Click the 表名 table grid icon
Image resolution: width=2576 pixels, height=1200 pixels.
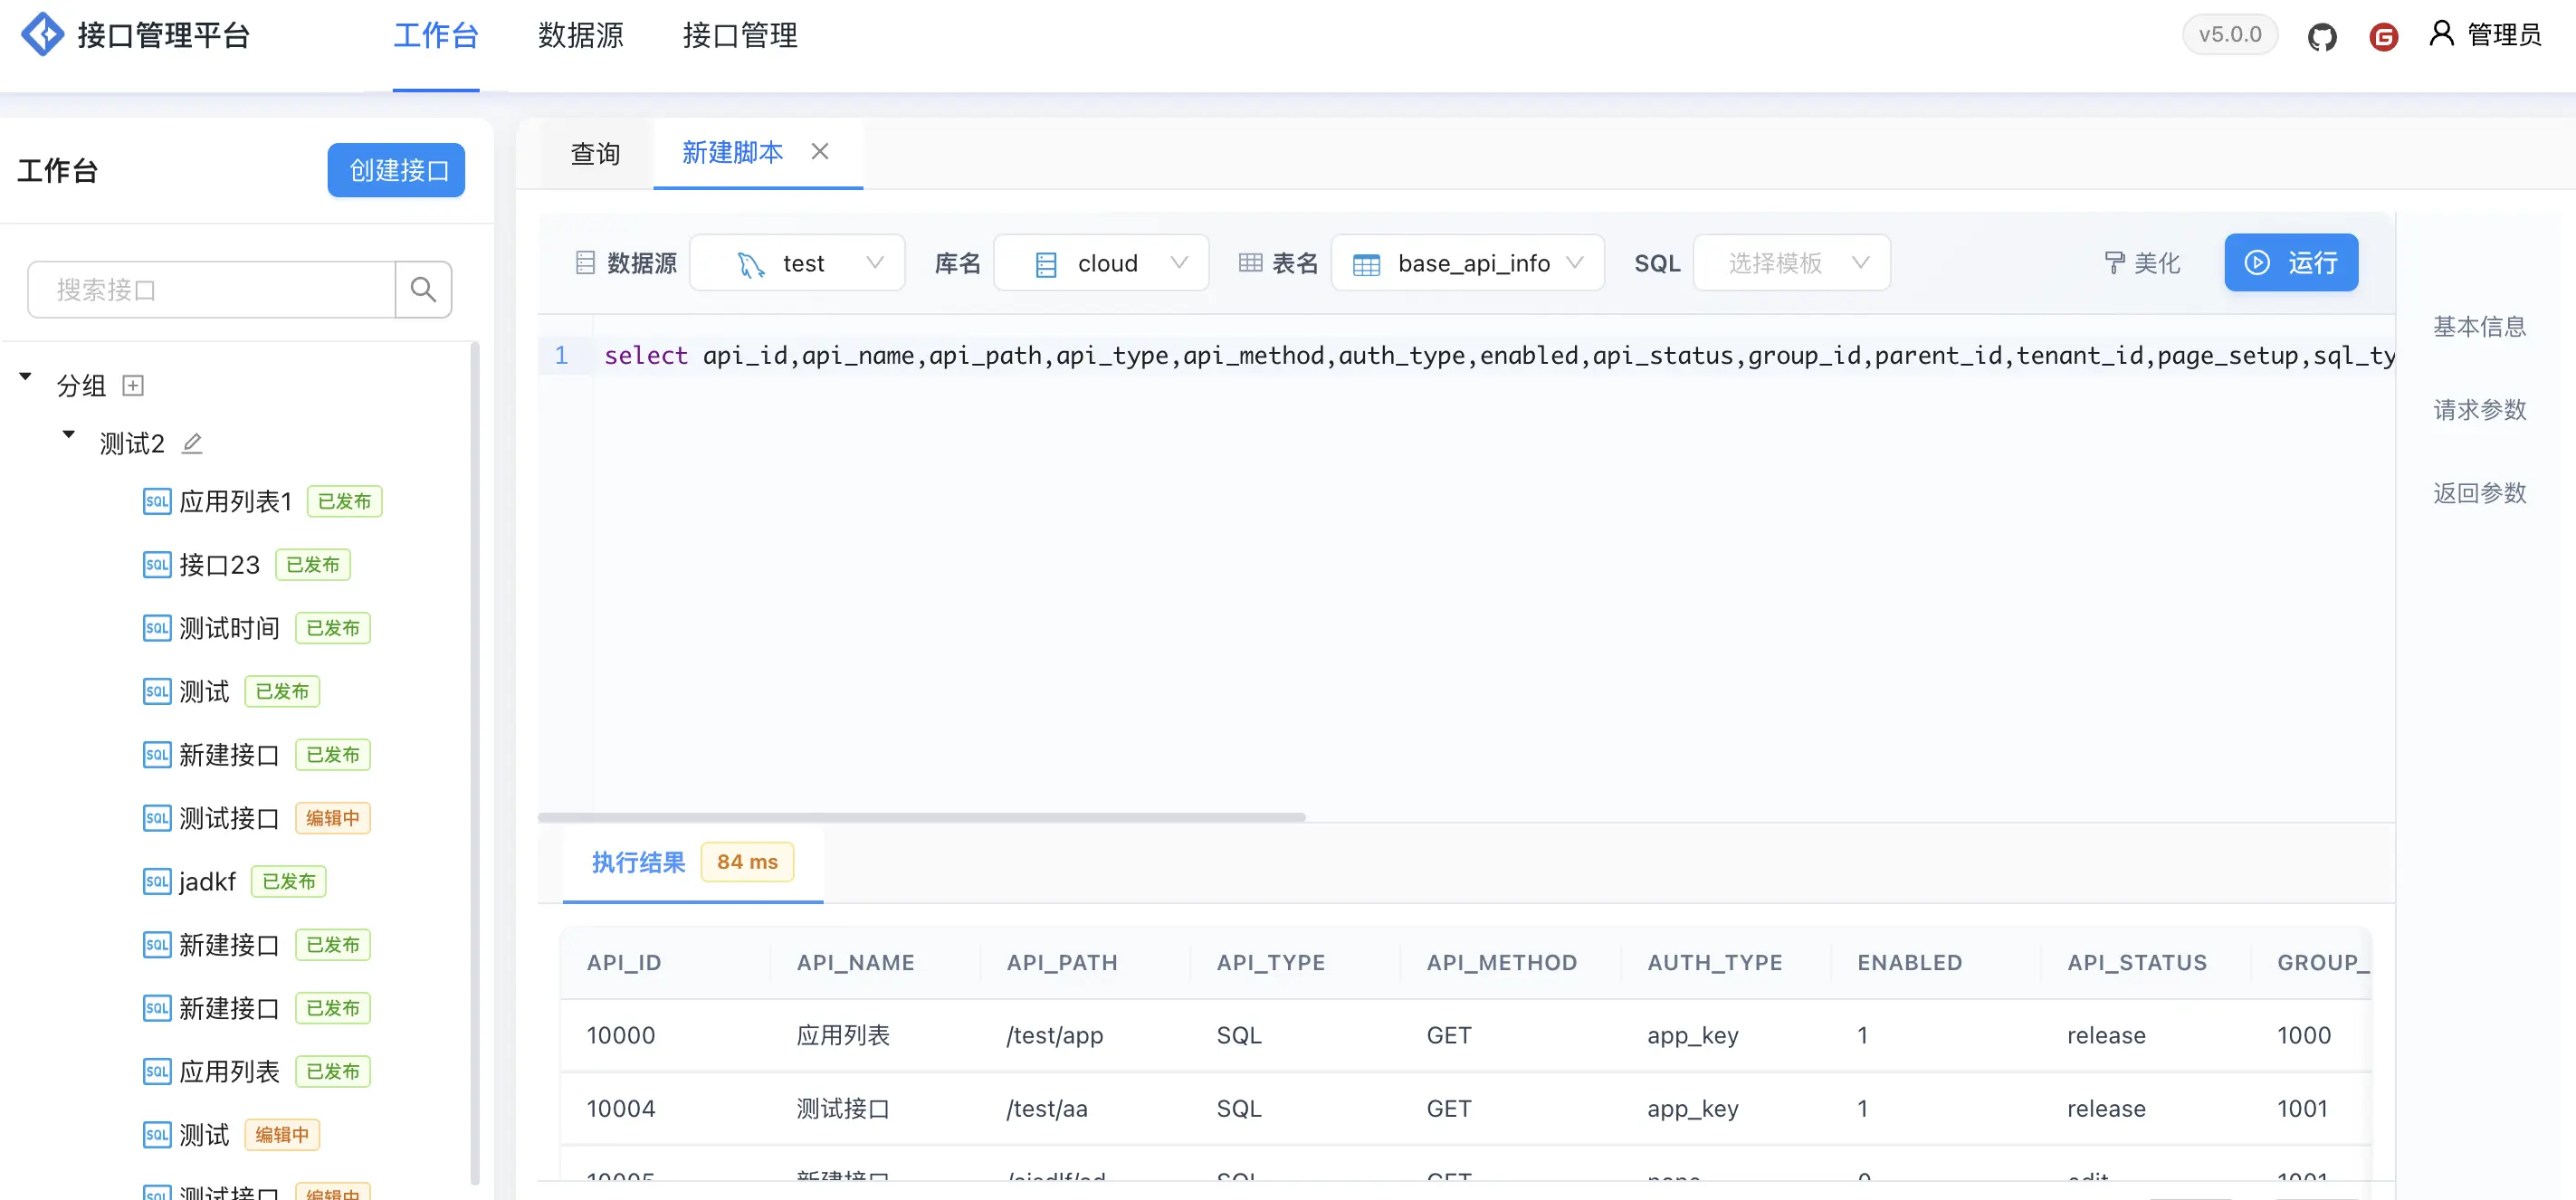(x=1250, y=263)
